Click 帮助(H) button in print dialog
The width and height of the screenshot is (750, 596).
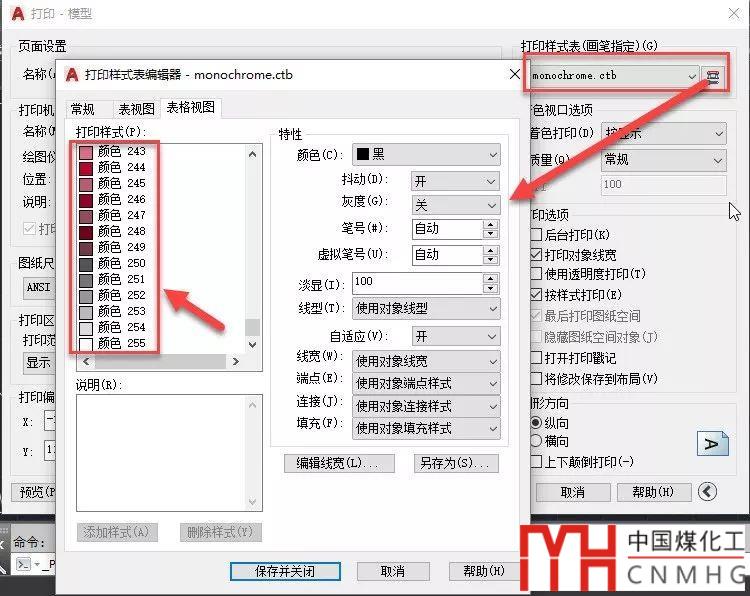click(653, 492)
